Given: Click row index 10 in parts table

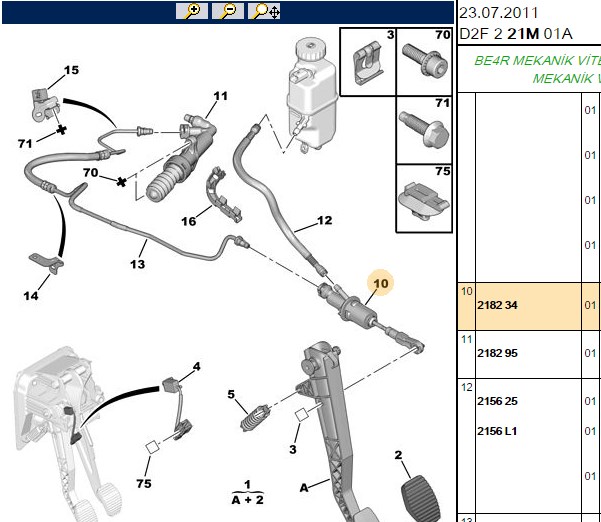Looking at the screenshot, I should point(466,292).
